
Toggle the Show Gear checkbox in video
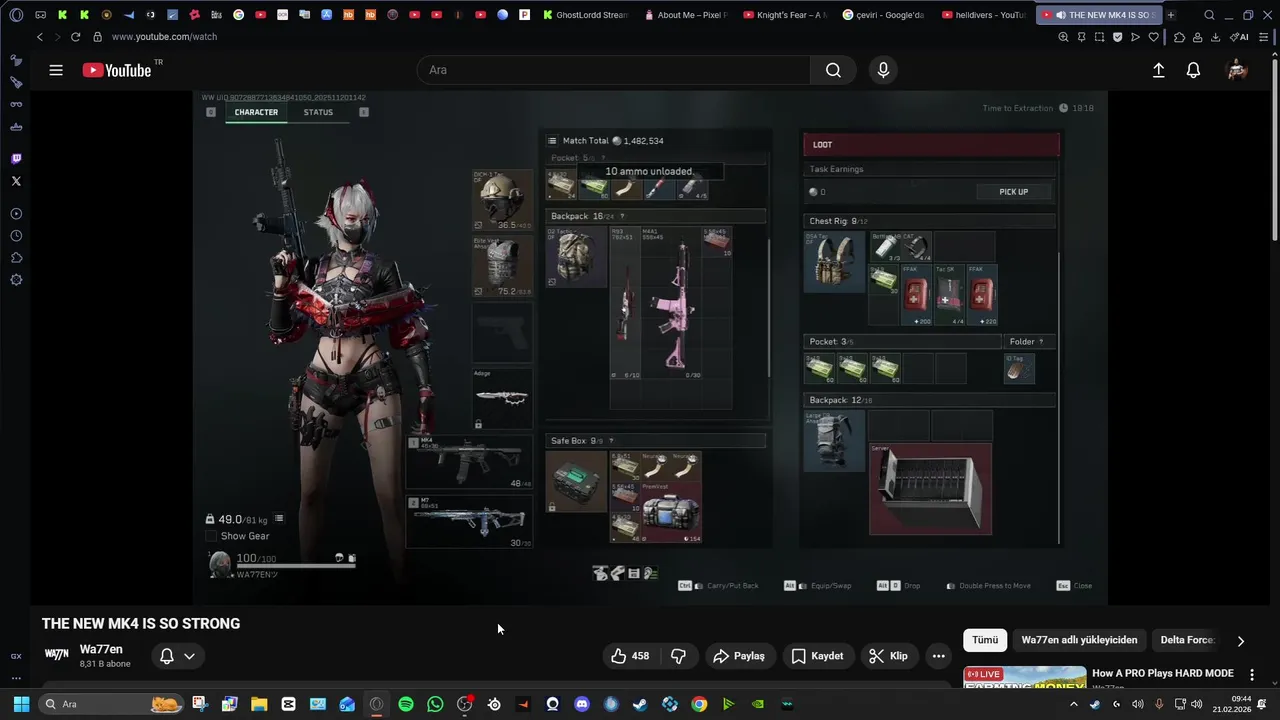211,536
